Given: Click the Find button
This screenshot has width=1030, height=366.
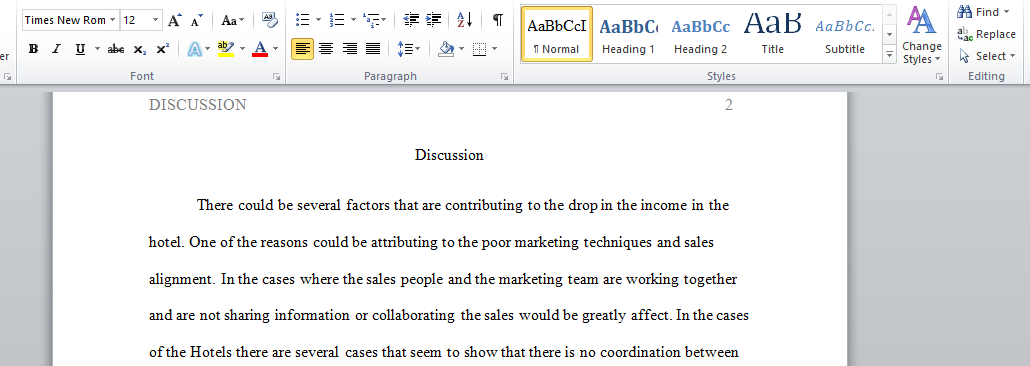Looking at the screenshot, I should click(983, 12).
